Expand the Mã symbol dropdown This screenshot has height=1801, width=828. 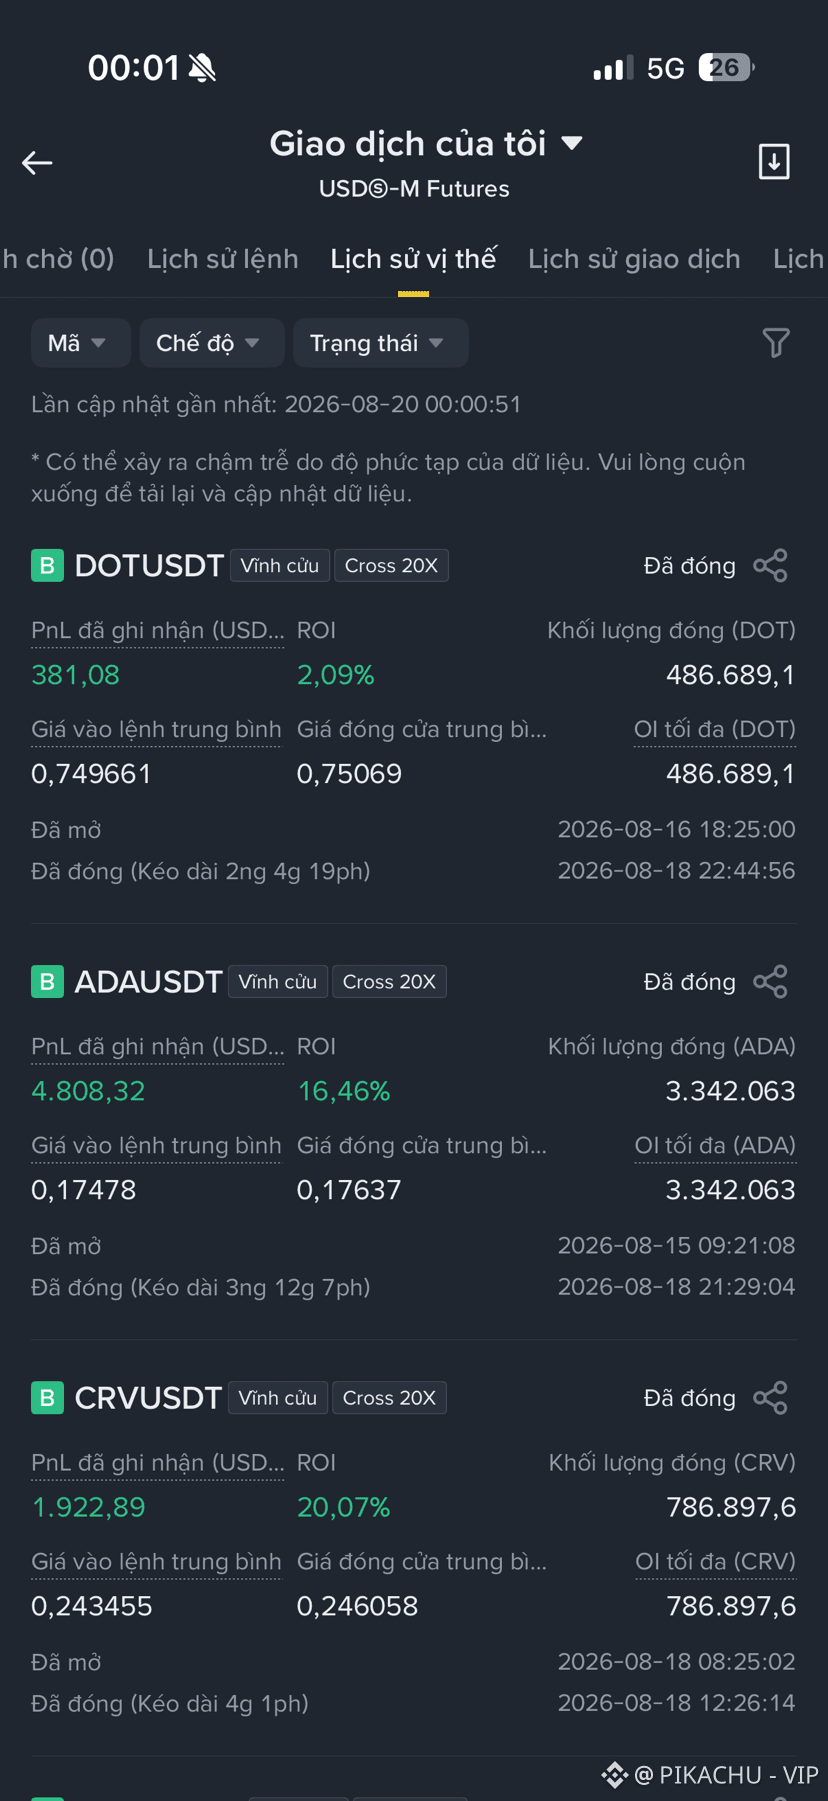[81, 343]
